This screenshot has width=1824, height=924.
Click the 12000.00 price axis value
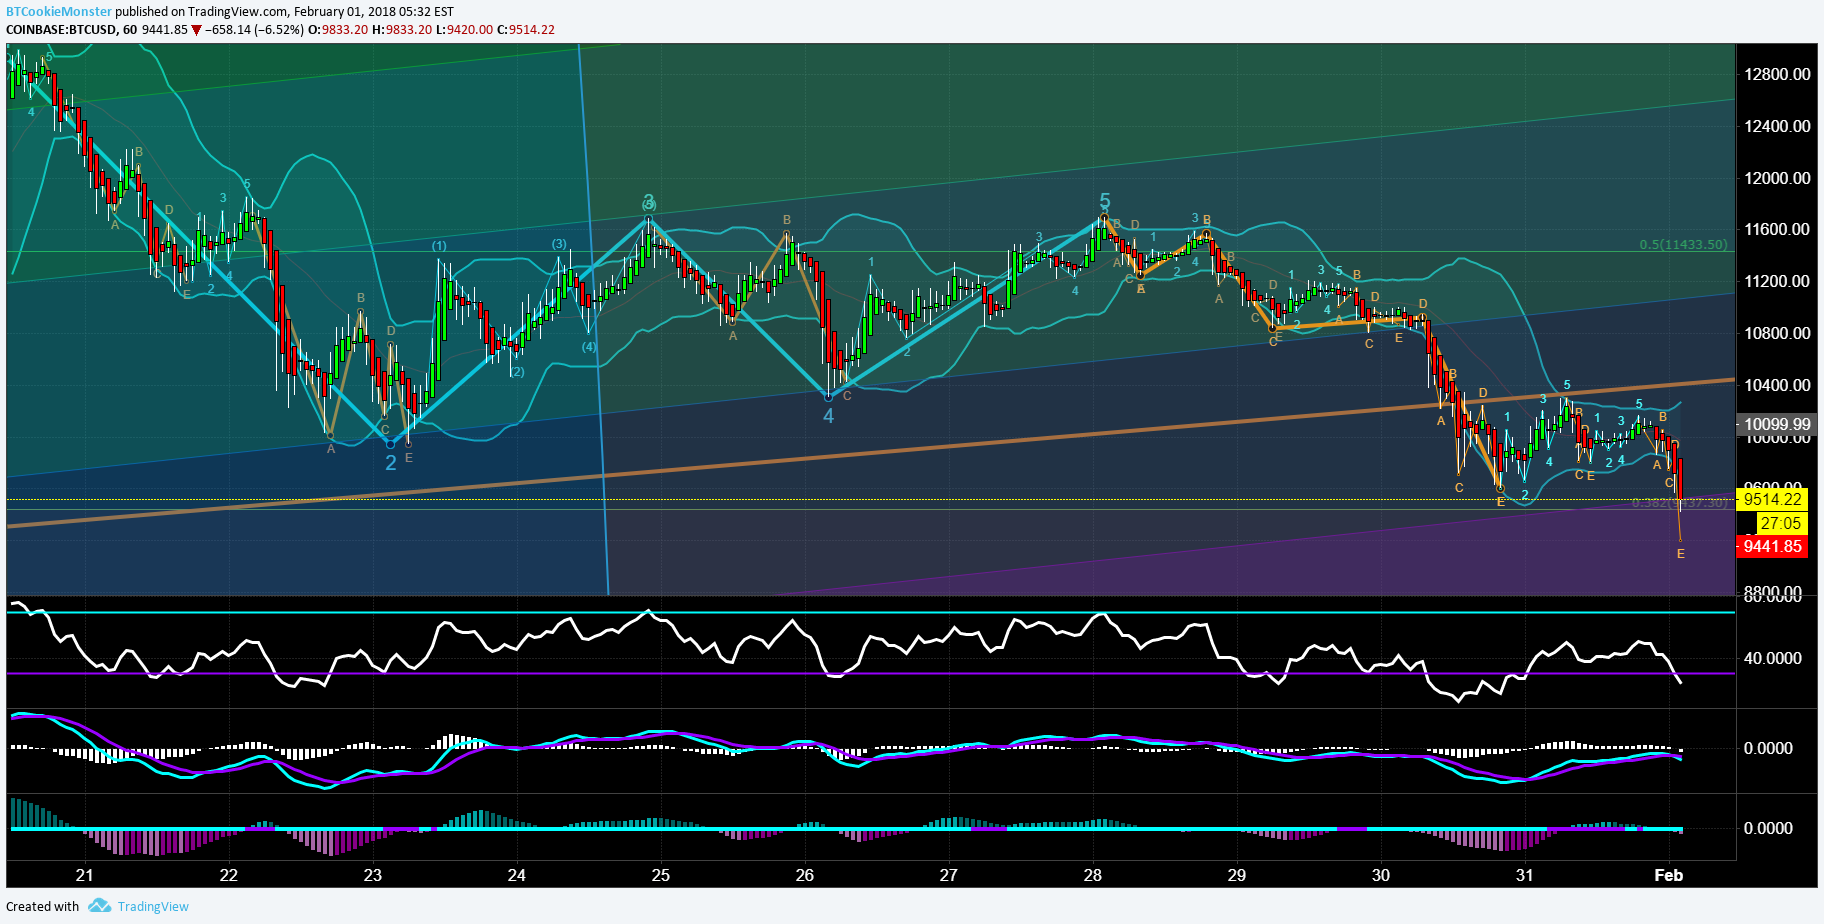coord(1777,178)
